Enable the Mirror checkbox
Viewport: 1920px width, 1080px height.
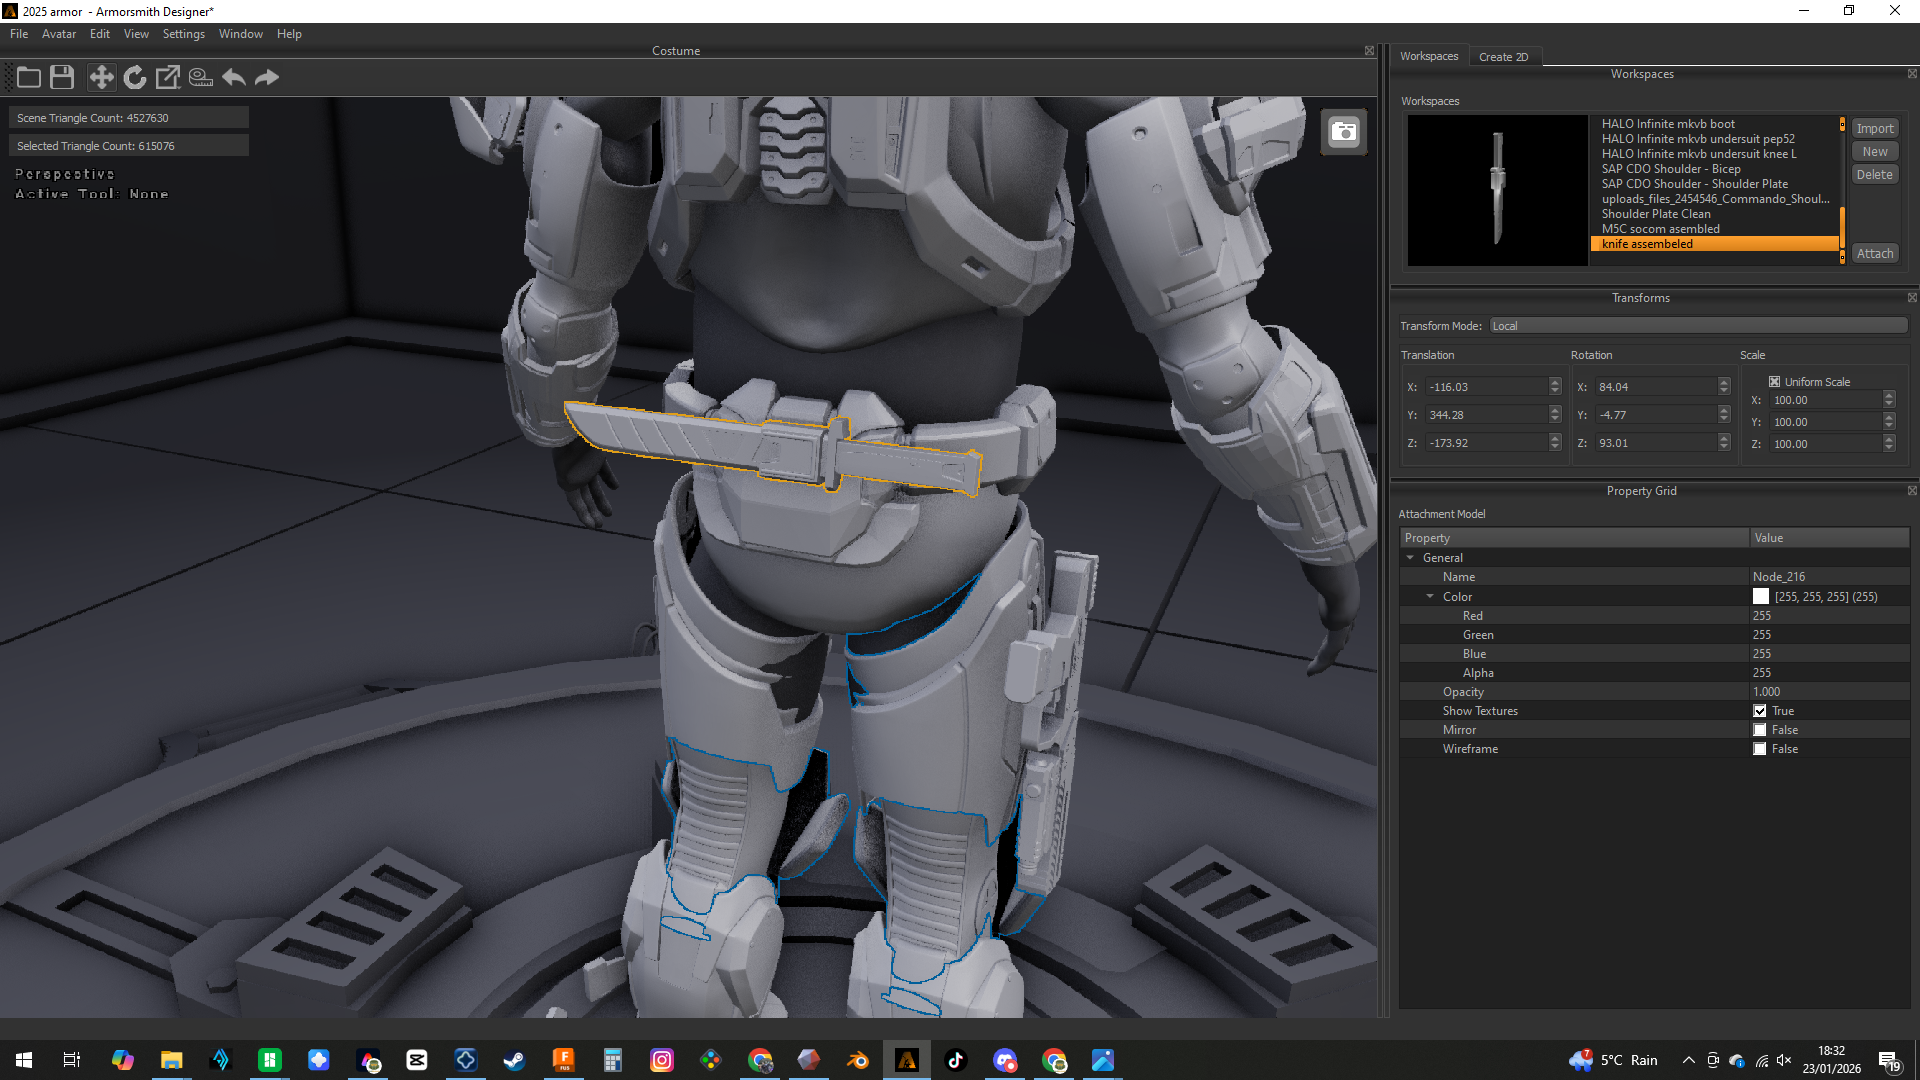1760,729
